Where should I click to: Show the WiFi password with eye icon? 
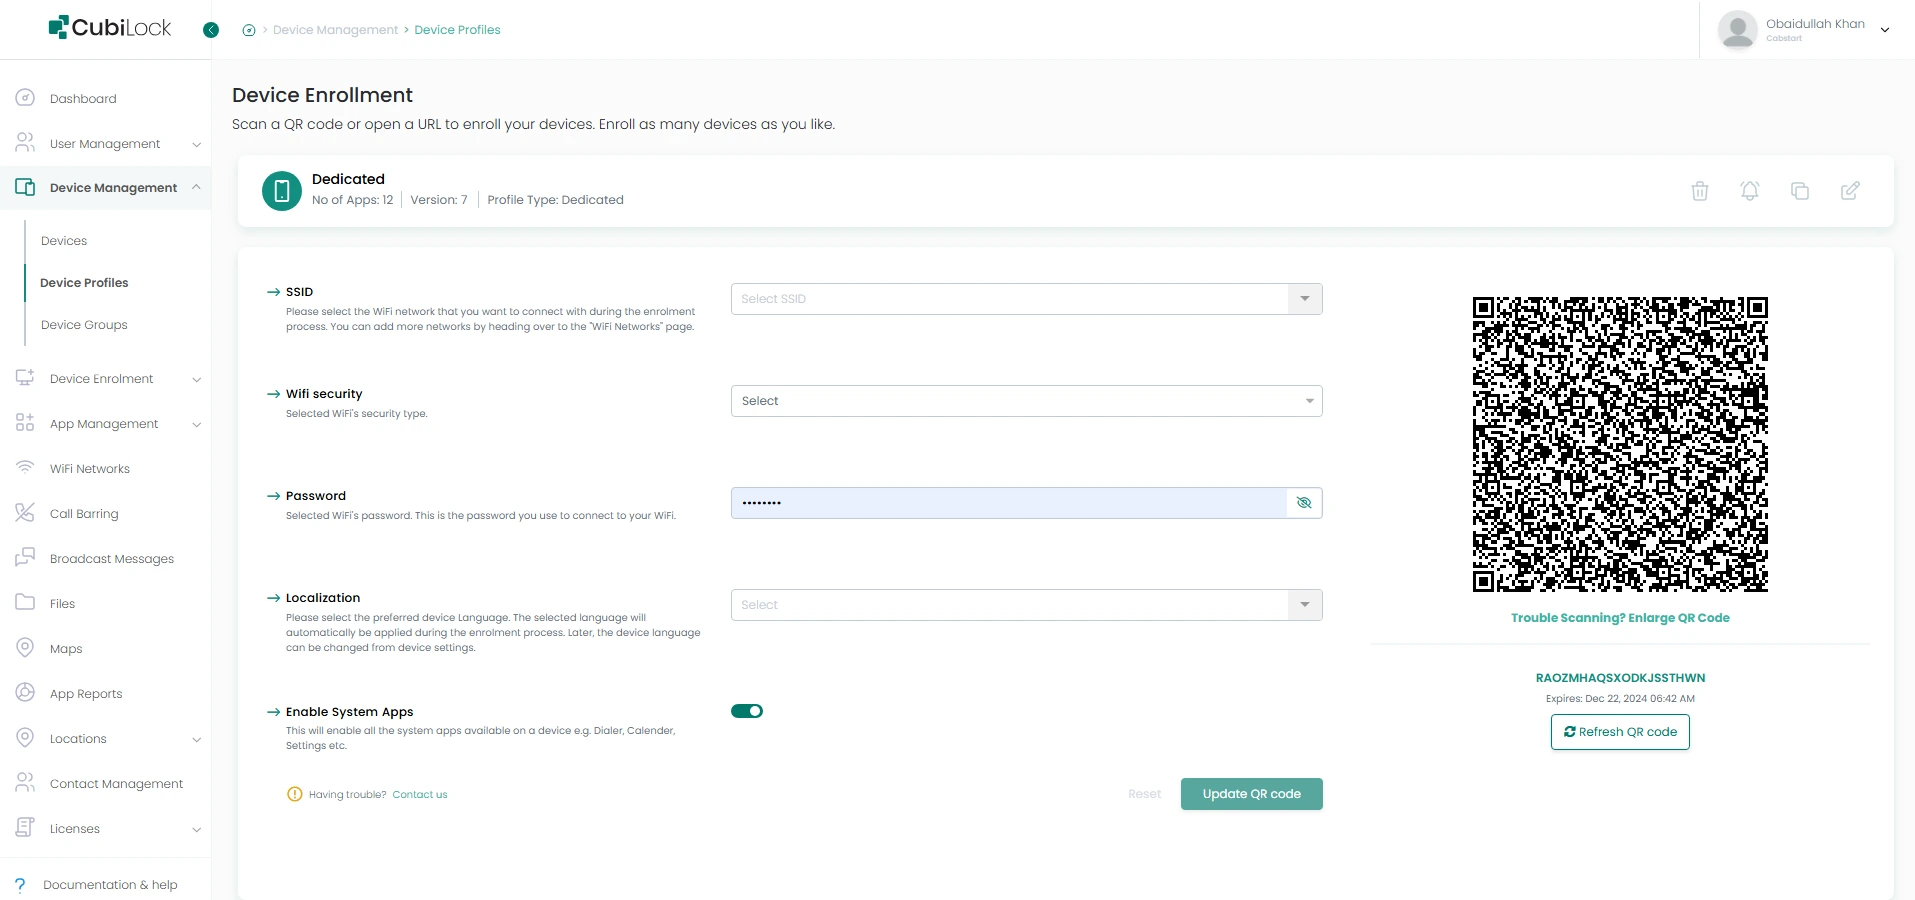click(x=1304, y=503)
